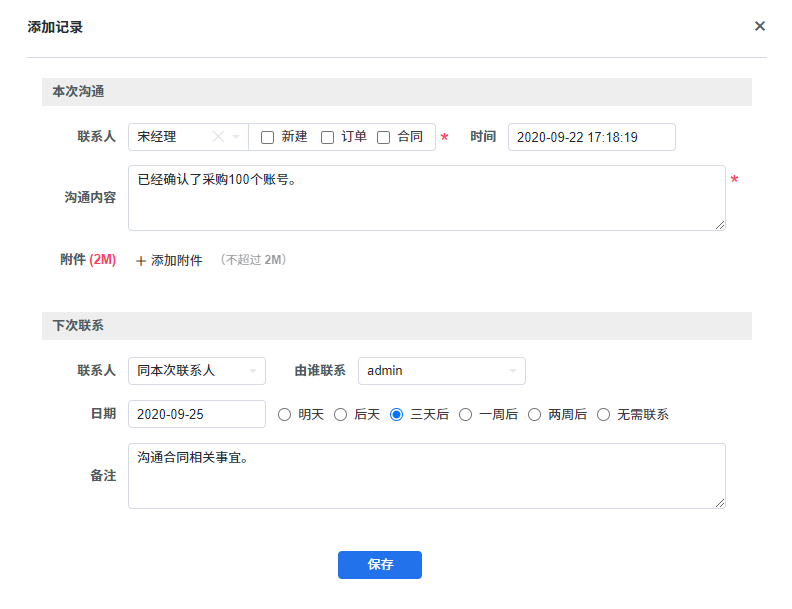Click into the 沟通内容 text area
The height and width of the screenshot is (609, 792).
[426, 198]
